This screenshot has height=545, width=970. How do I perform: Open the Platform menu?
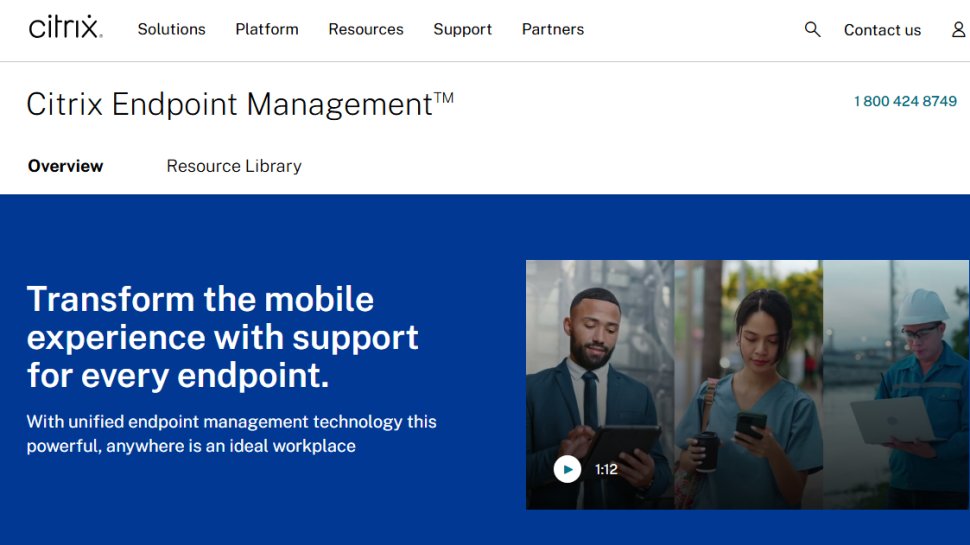pos(267,29)
